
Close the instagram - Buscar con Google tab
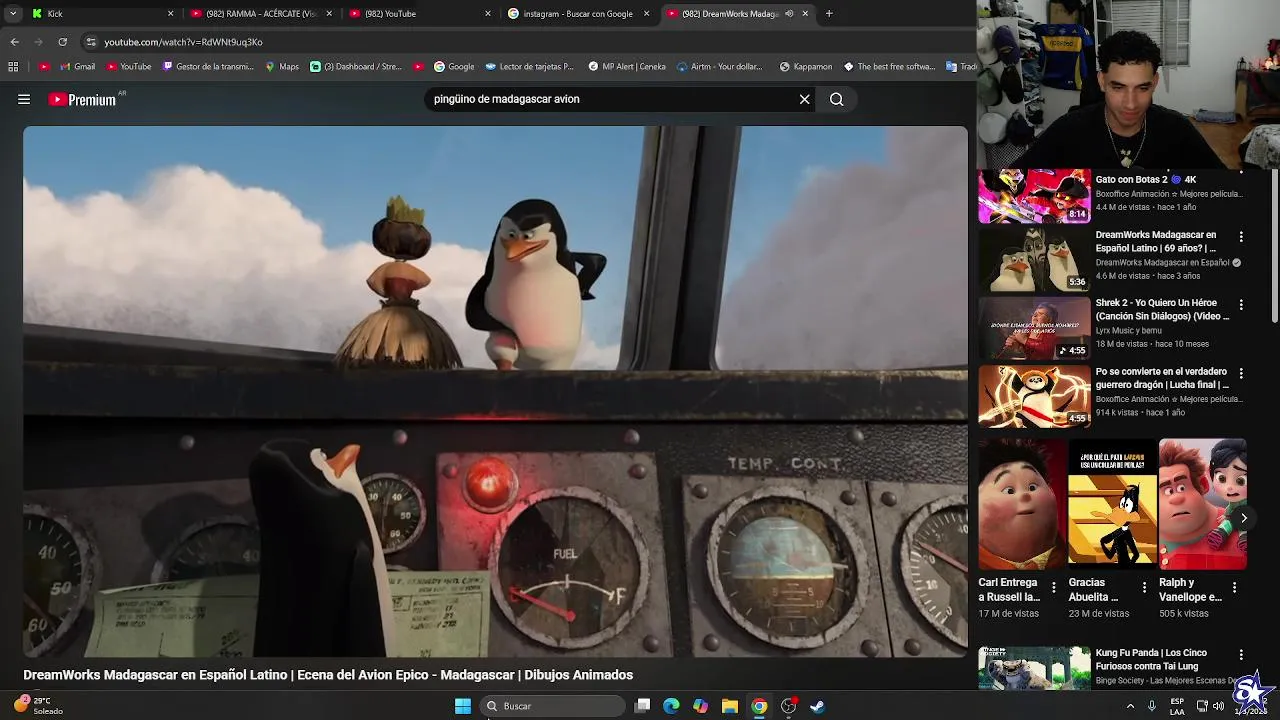[x=646, y=14]
